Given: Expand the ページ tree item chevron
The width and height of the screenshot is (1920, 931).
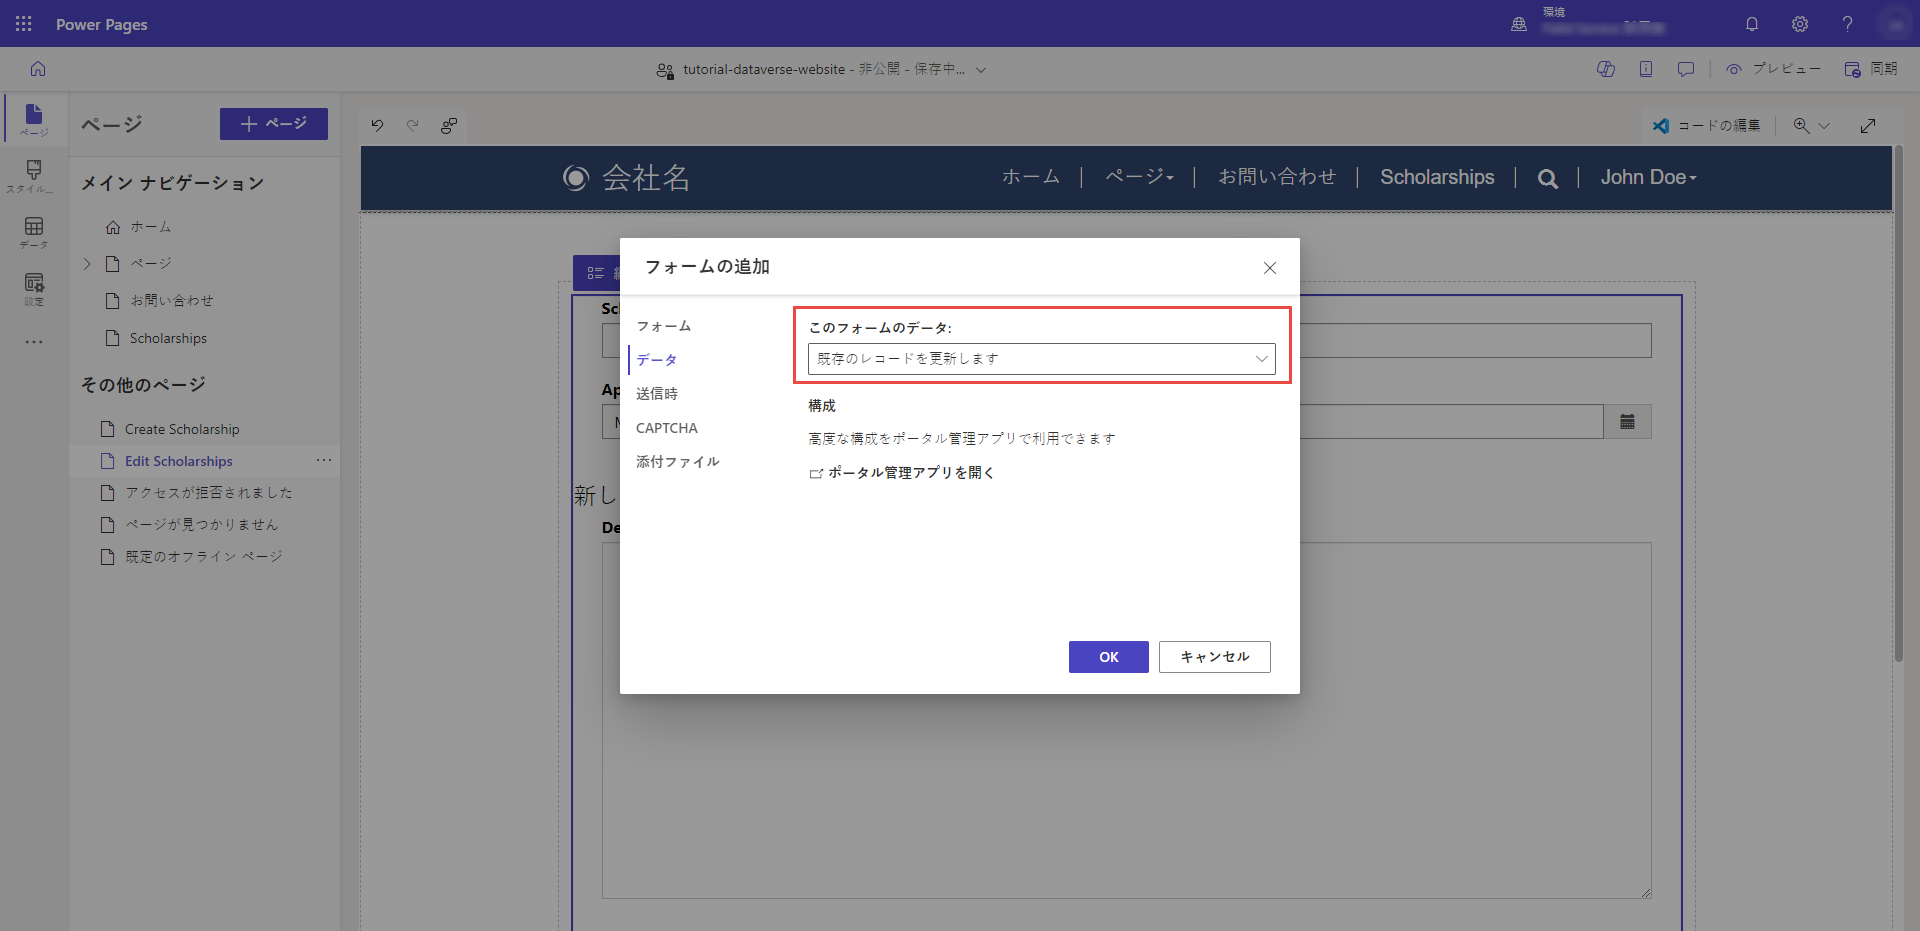Looking at the screenshot, I should click(87, 263).
